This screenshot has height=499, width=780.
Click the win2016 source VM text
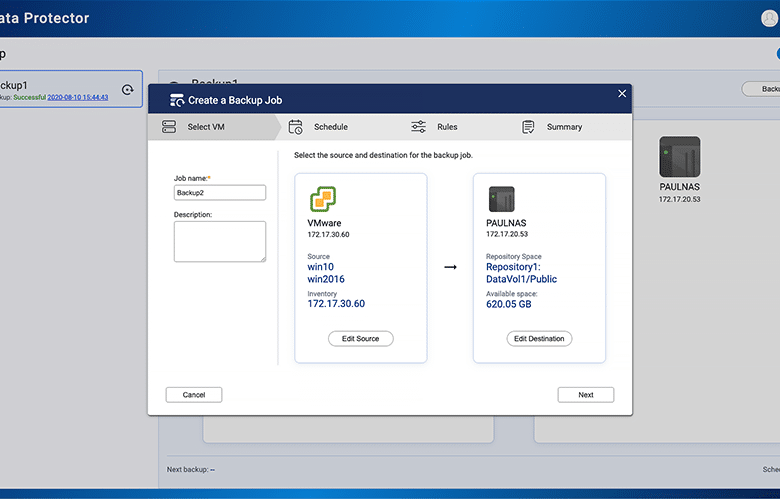point(326,279)
